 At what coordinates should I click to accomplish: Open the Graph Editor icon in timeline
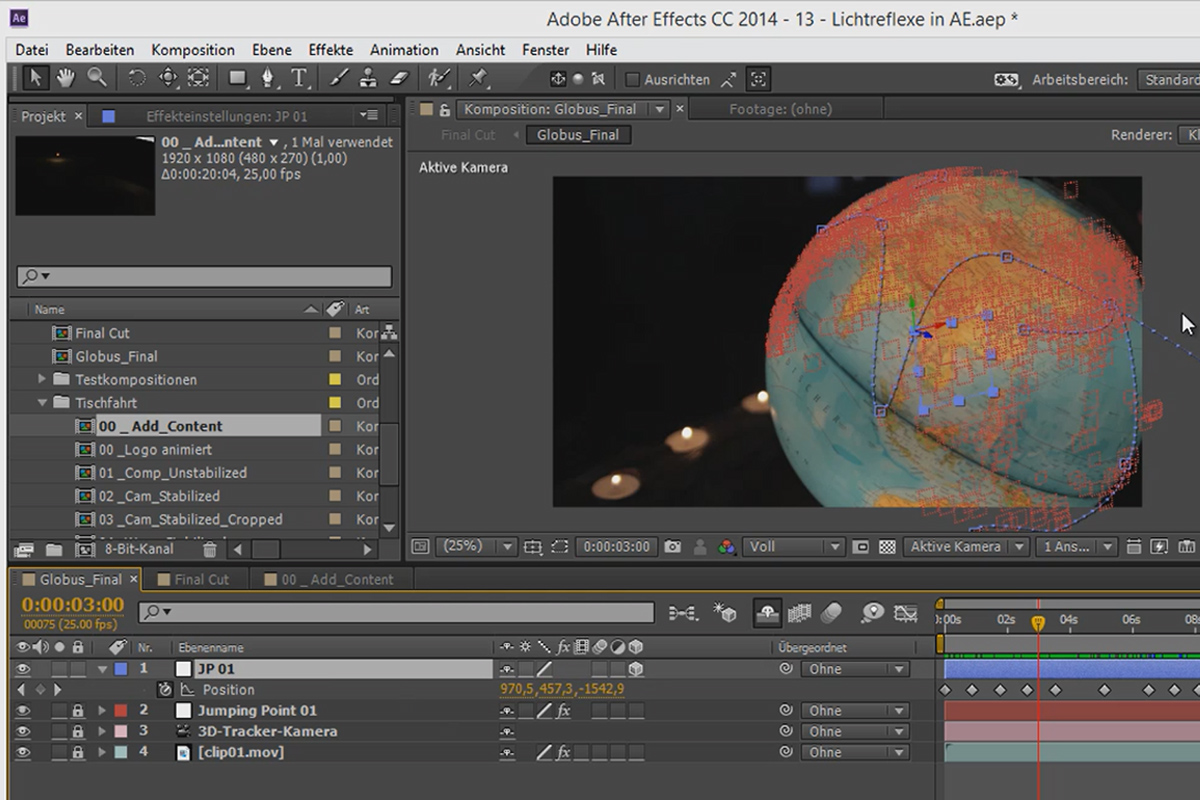905,612
